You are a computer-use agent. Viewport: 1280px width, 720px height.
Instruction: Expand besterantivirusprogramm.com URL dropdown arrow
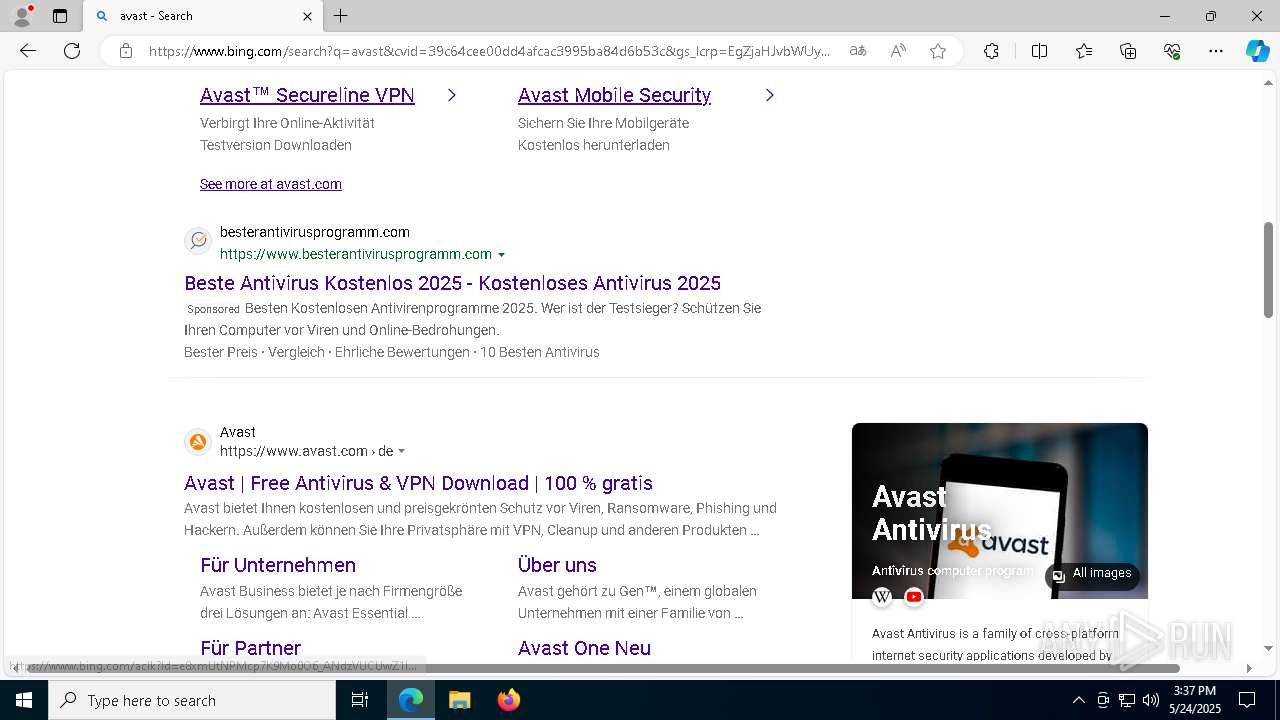pos(502,255)
